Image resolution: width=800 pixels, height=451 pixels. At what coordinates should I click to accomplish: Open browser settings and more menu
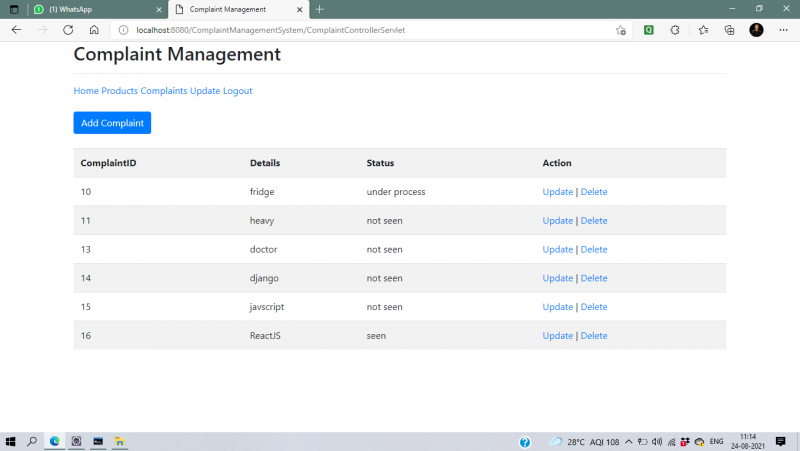pos(783,30)
